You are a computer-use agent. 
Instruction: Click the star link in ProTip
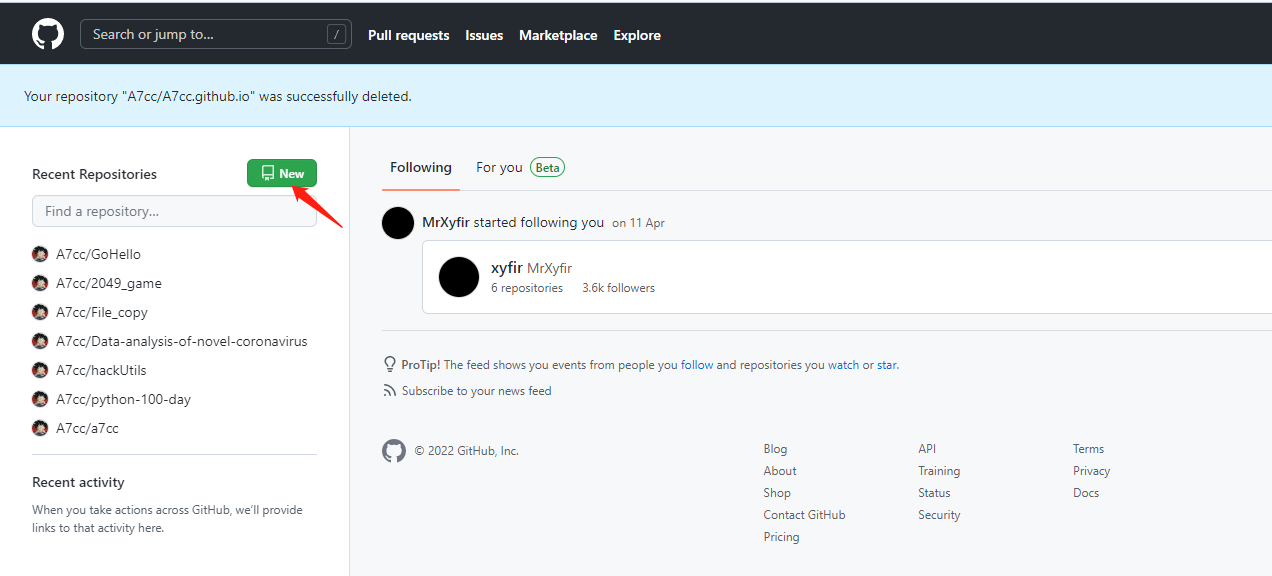pyautogui.click(x=887, y=365)
